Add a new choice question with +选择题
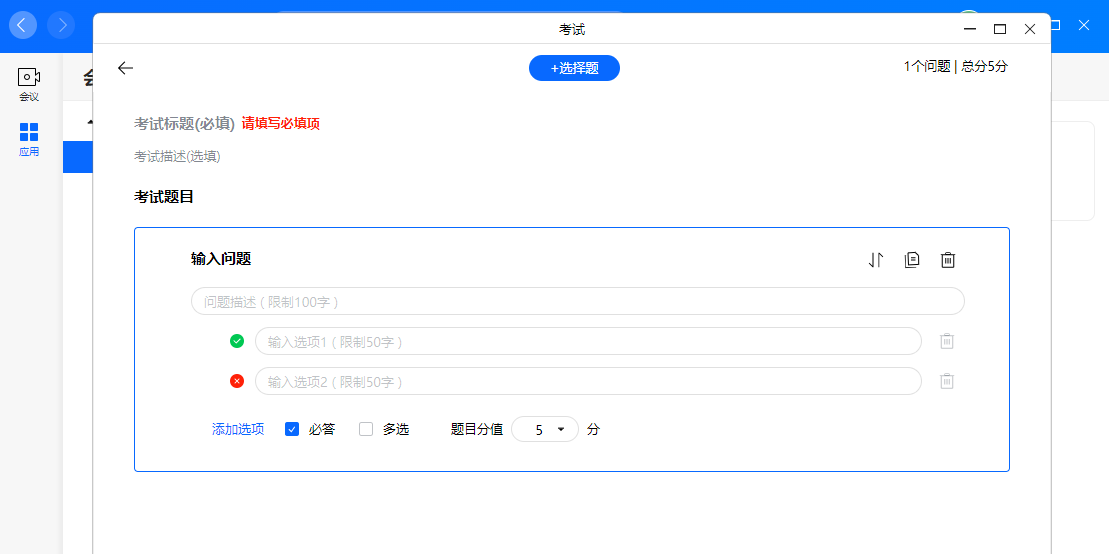This screenshot has width=1109, height=554. pyautogui.click(x=574, y=68)
